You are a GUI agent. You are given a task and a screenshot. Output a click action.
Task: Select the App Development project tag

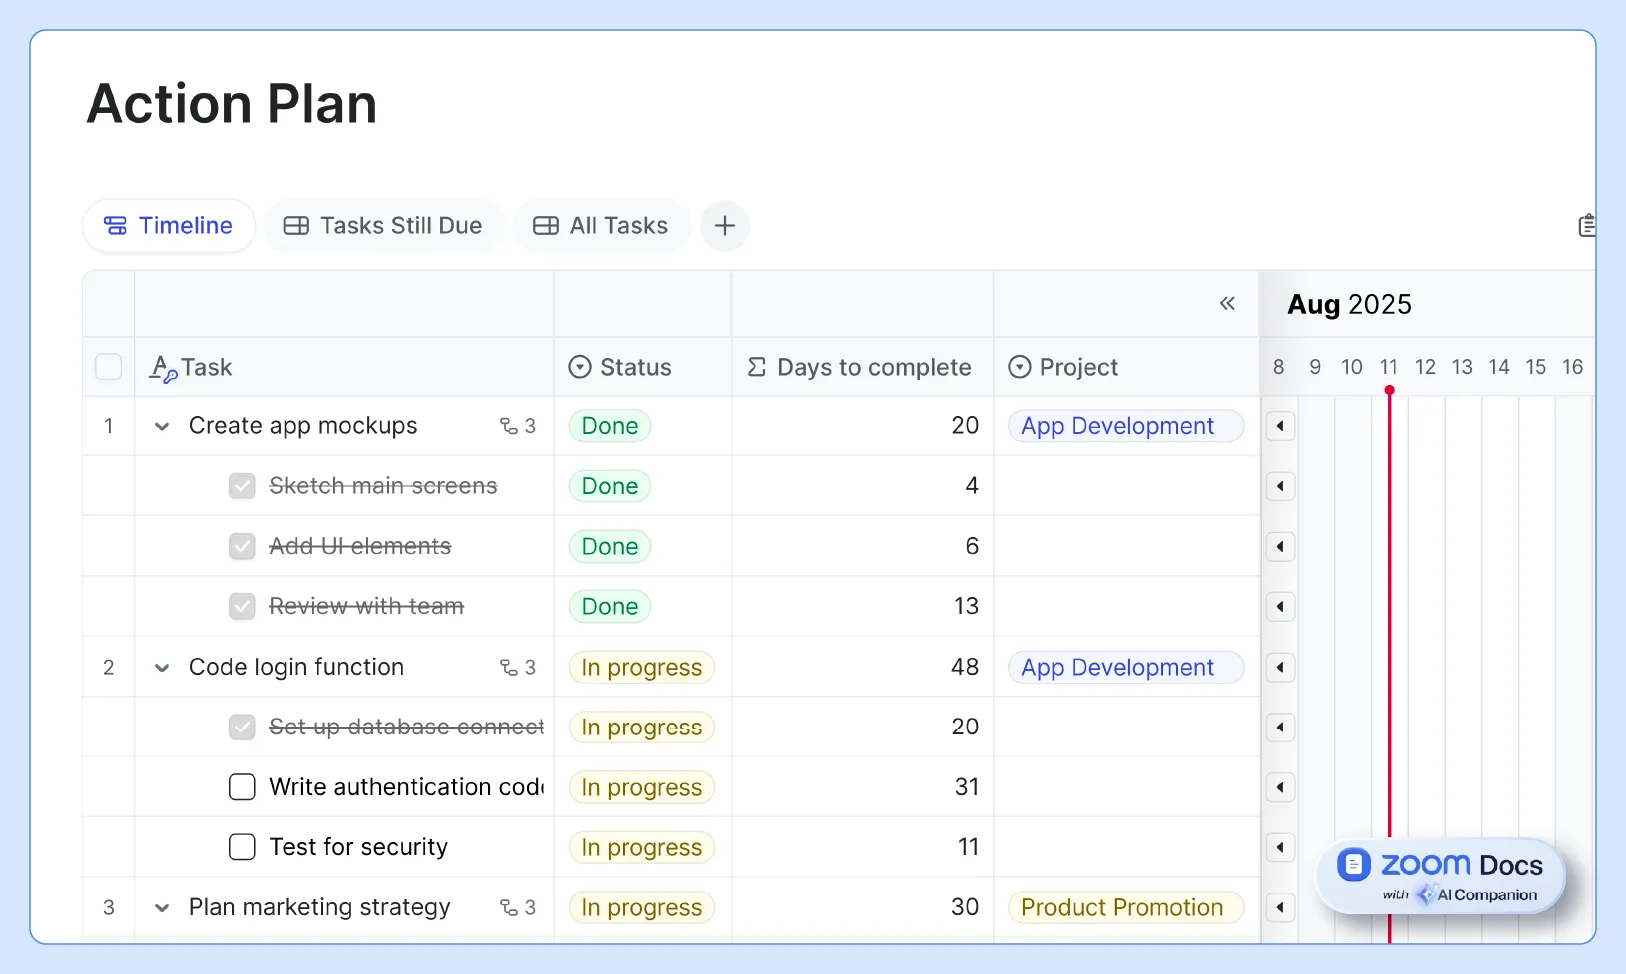[x=1125, y=425]
